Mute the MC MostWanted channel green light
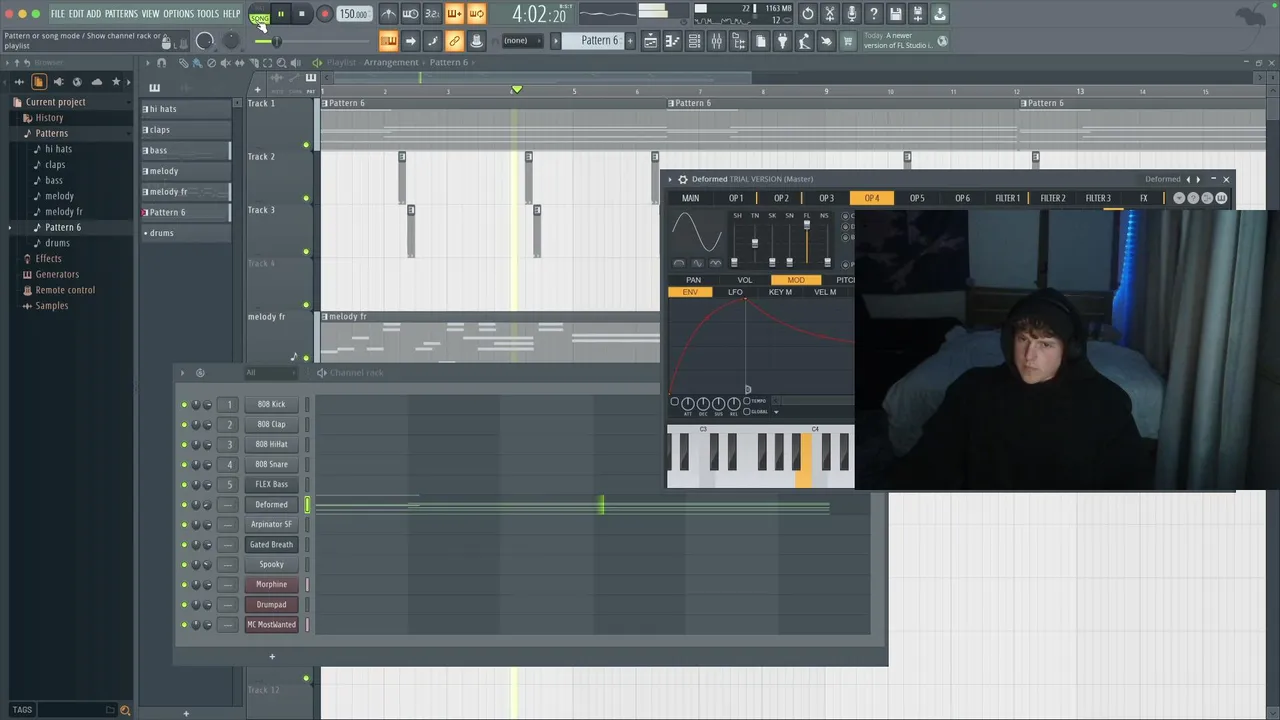1280x720 pixels. tap(184, 625)
